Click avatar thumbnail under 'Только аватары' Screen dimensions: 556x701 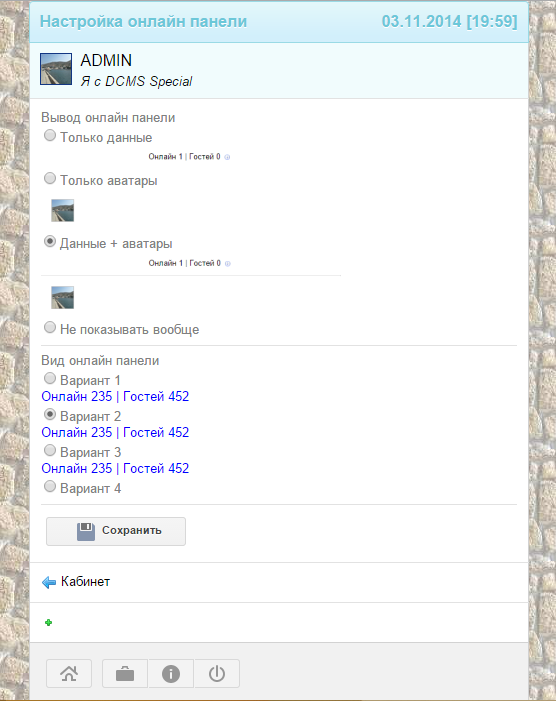(x=63, y=211)
